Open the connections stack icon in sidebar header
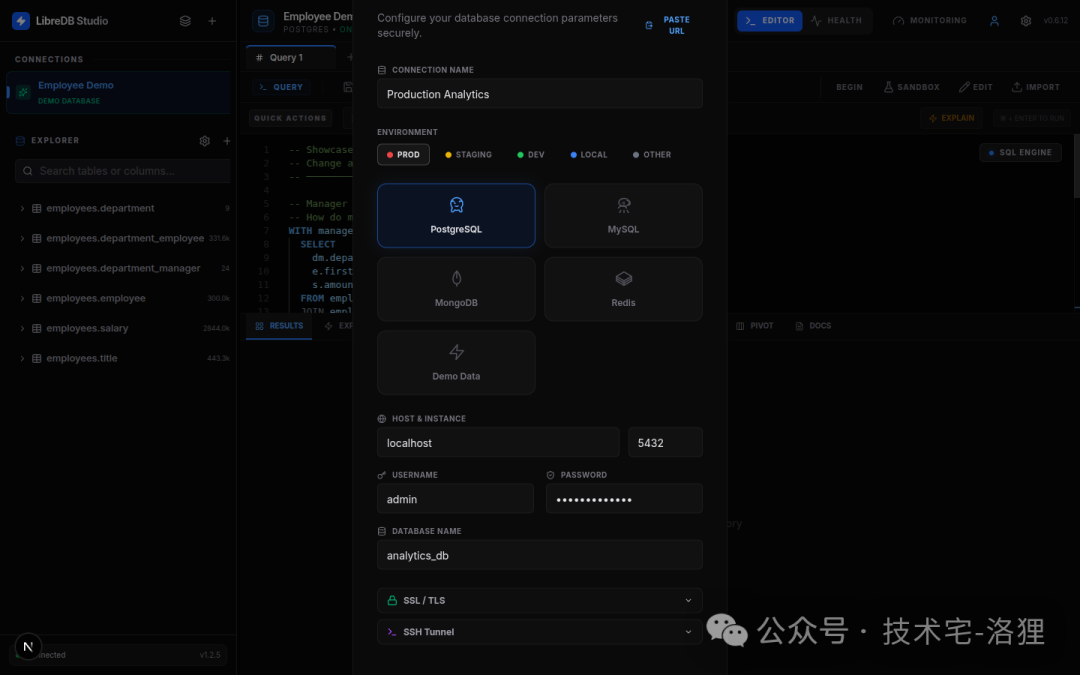The image size is (1080, 675). [185, 21]
